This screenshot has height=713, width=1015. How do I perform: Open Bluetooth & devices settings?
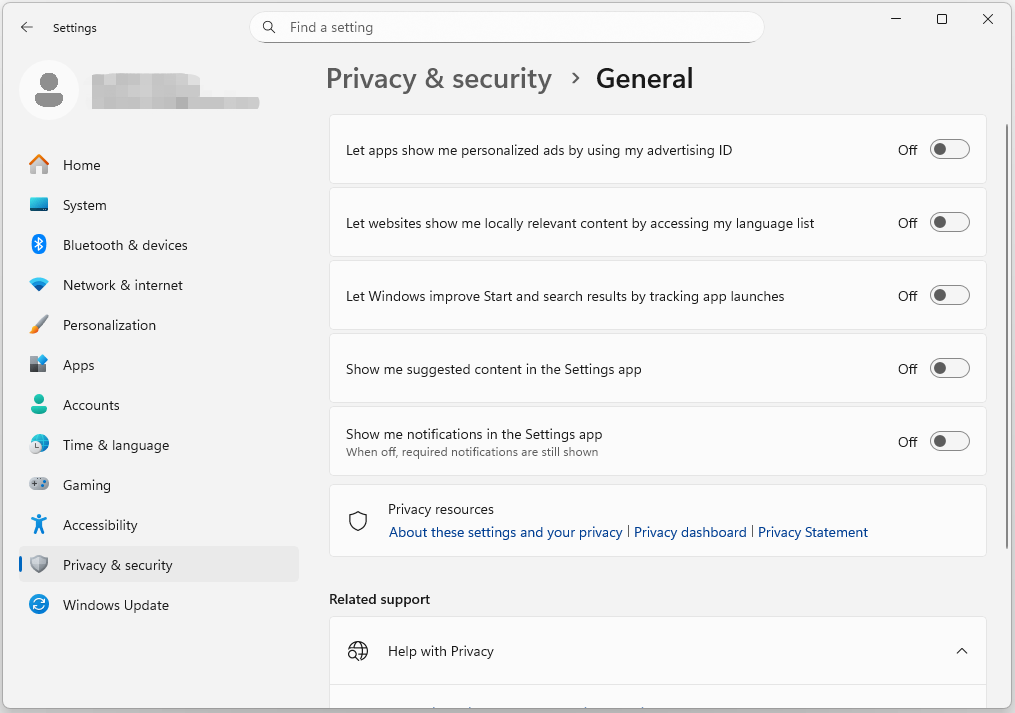pos(125,244)
